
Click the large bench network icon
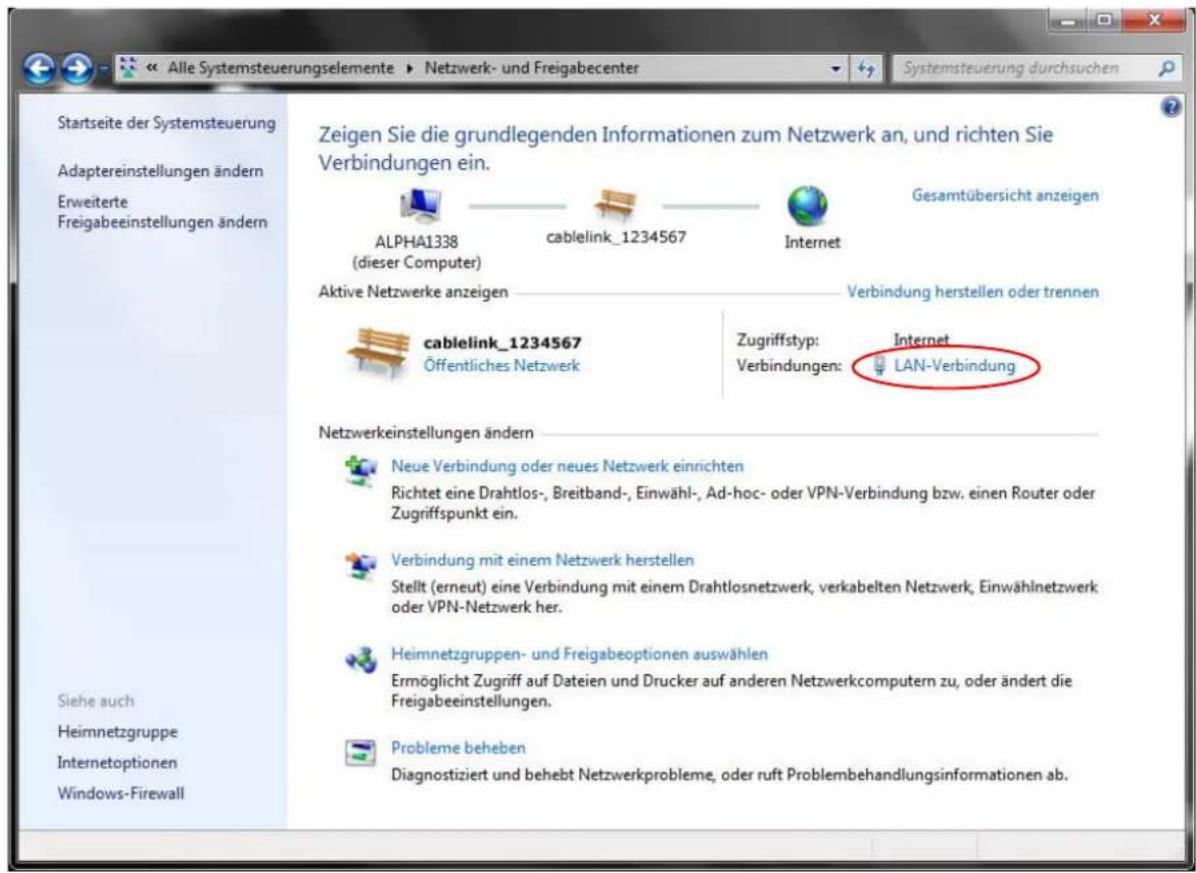378,353
